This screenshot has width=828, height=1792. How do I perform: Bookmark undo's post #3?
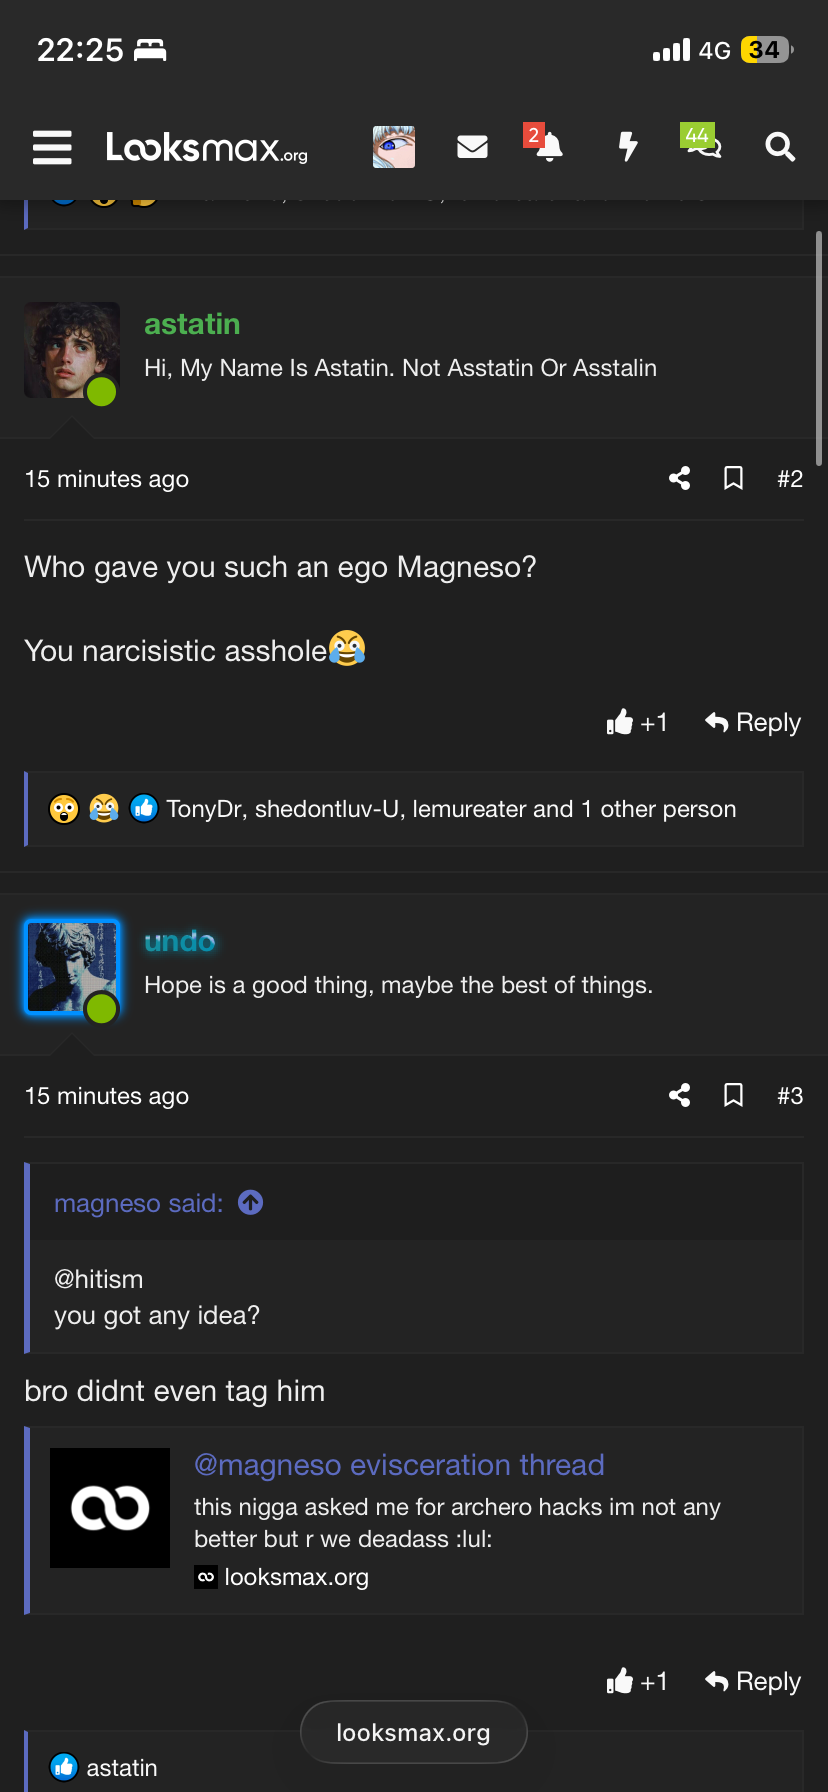(733, 1096)
